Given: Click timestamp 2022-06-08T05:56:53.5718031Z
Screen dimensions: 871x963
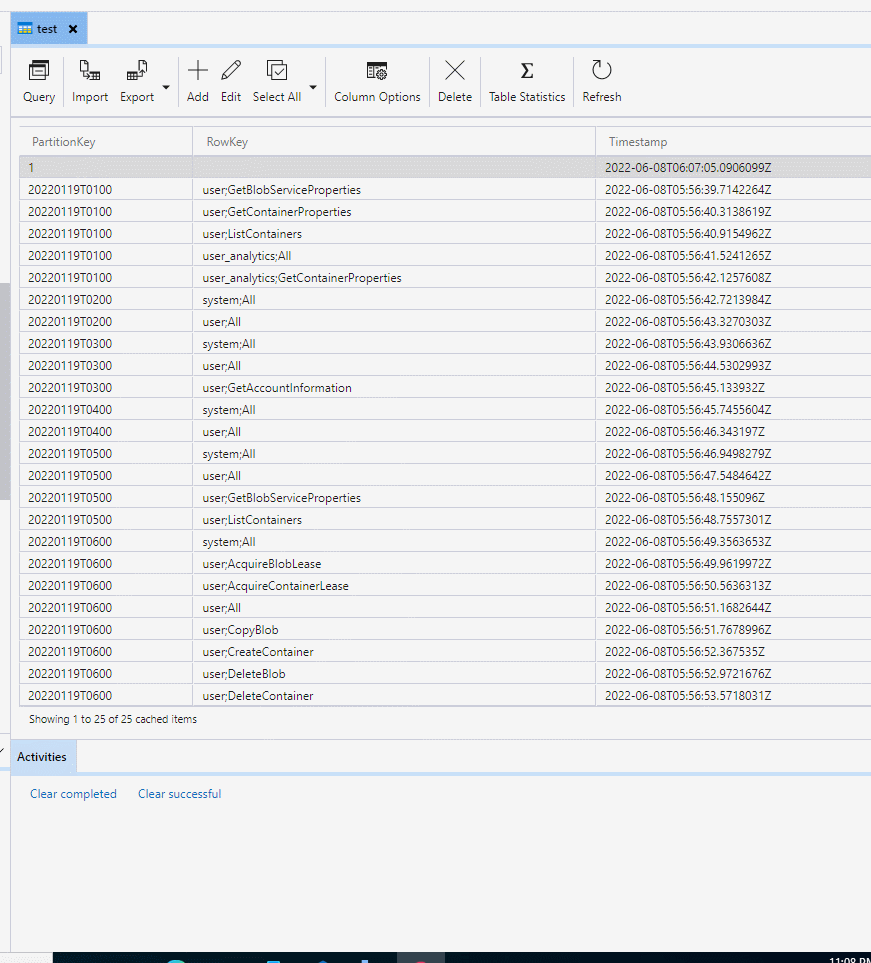Looking at the screenshot, I should click(688, 696).
